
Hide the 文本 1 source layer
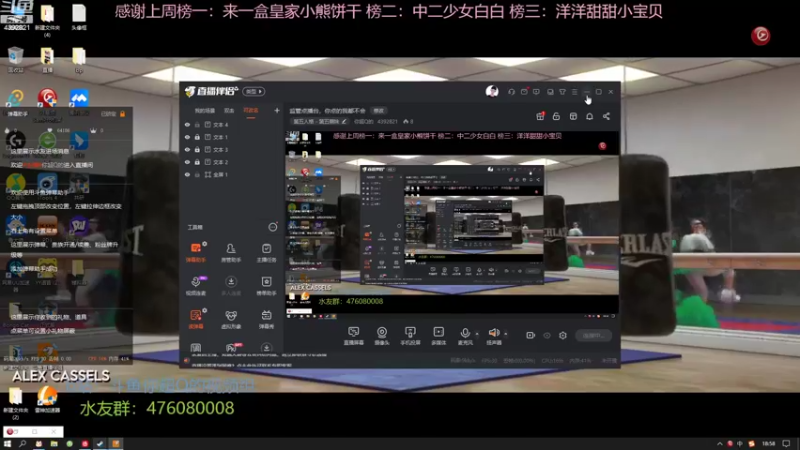click(187, 137)
